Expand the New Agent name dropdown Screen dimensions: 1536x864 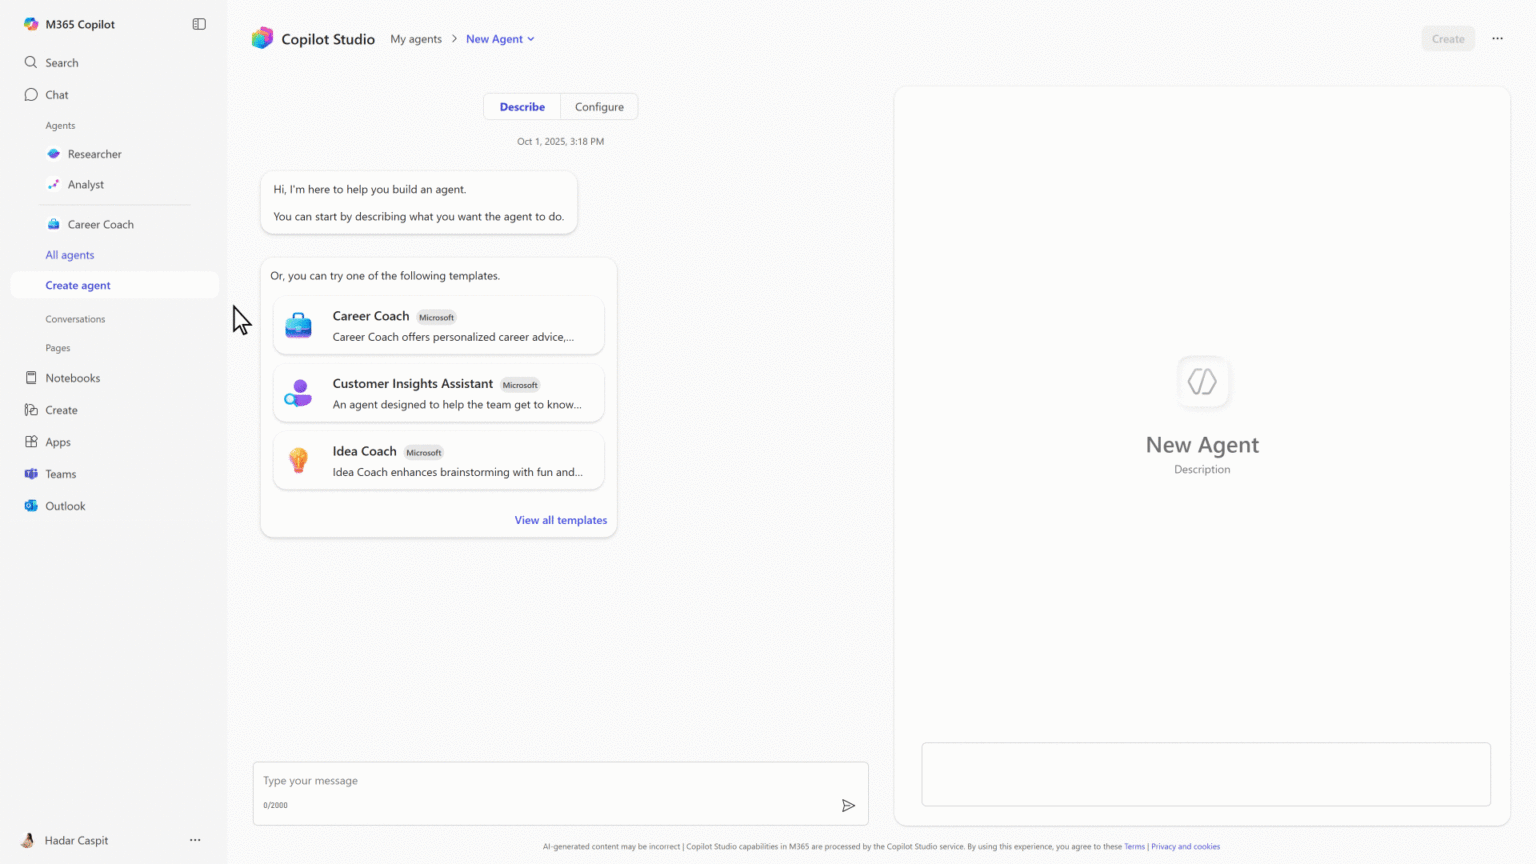(x=531, y=38)
